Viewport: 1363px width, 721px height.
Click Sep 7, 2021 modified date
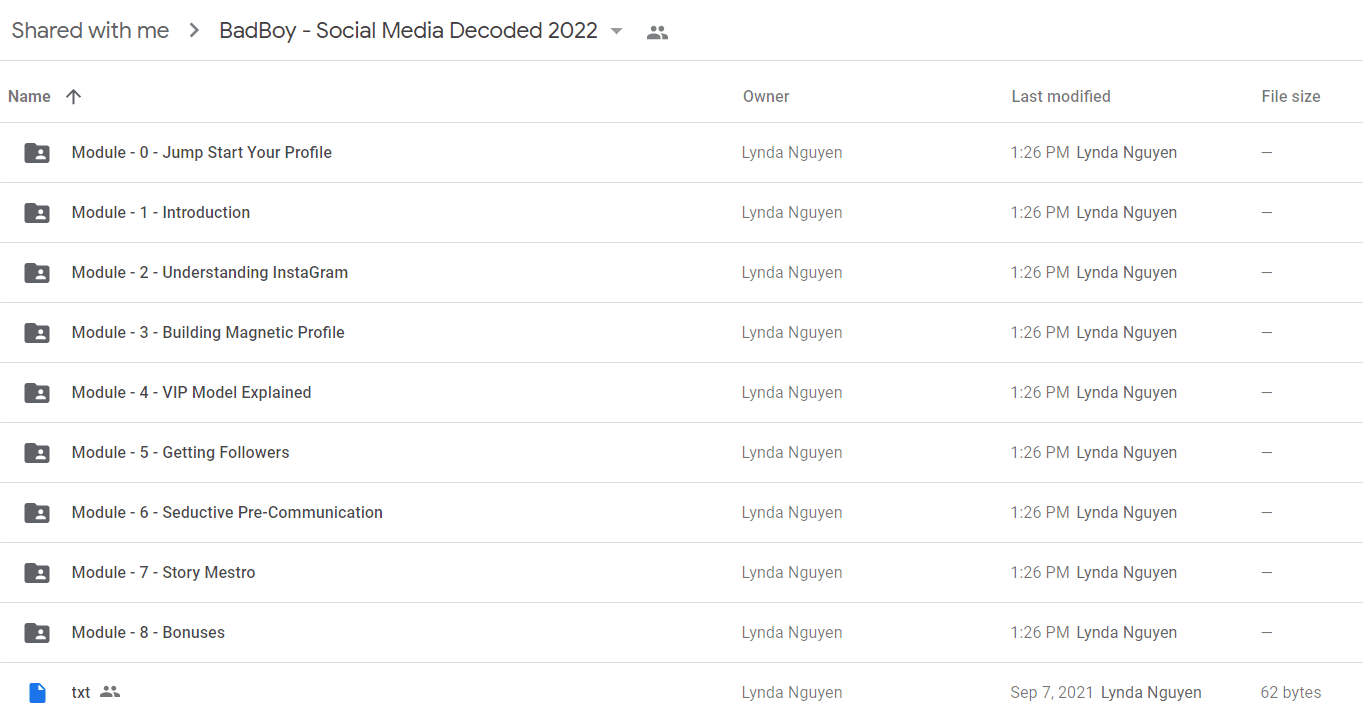click(x=1052, y=693)
